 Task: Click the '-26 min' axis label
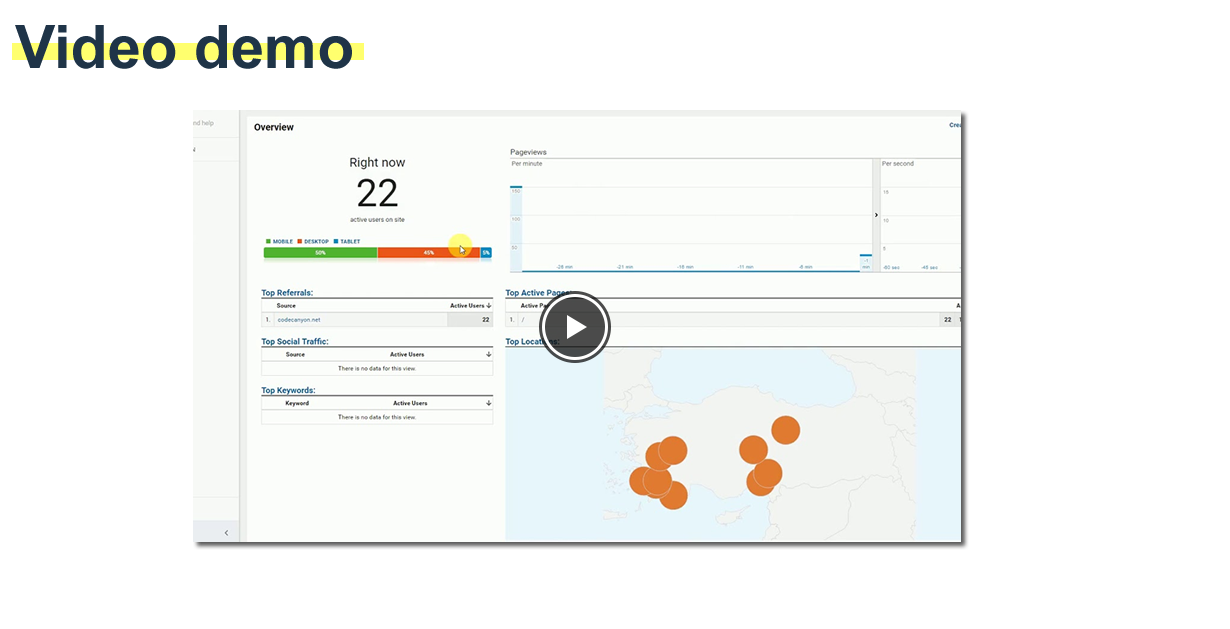tap(565, 267)
